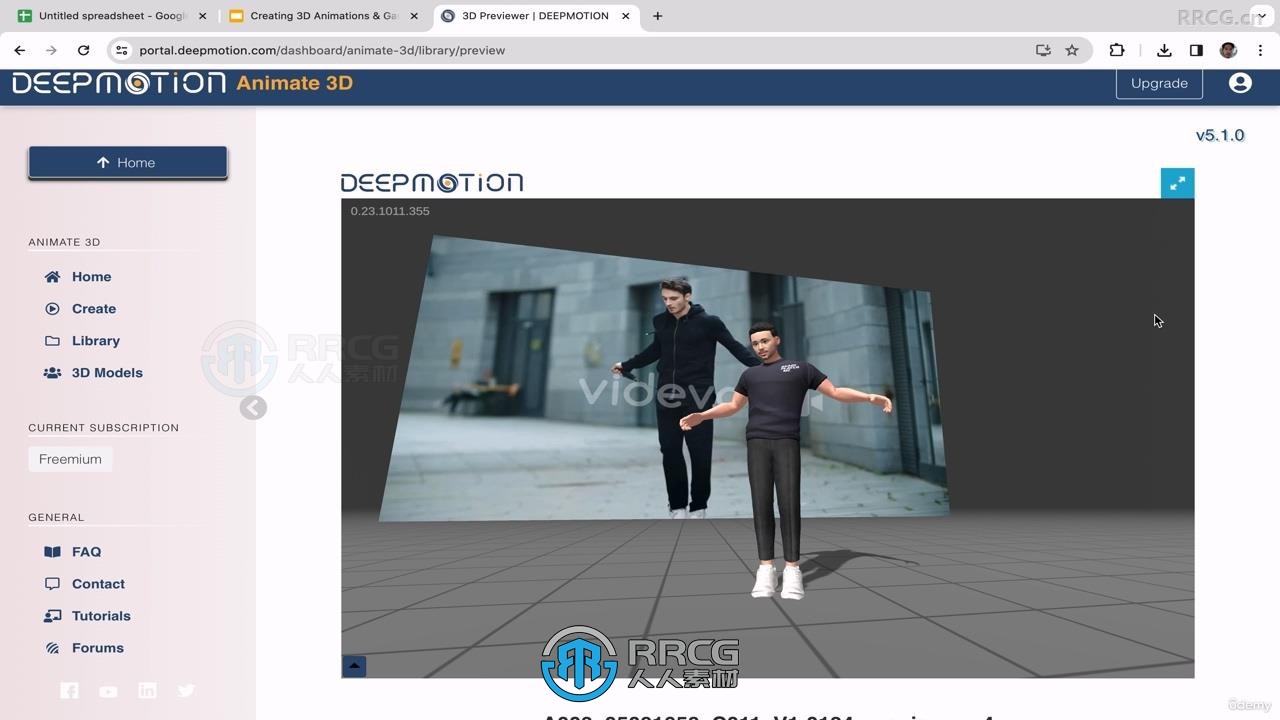Click the blue Home button at top

click(128, 162)
